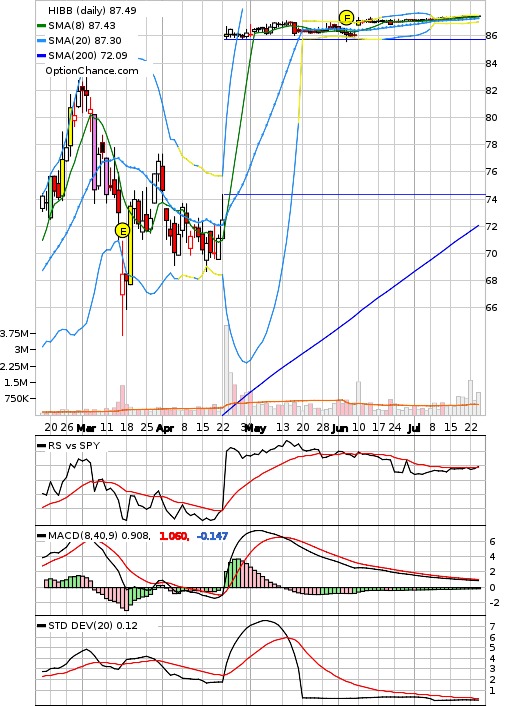526x706 pixels.
Task: Click the Mar label on date axis
Action: pyautogui.click(x=86, y=428)
